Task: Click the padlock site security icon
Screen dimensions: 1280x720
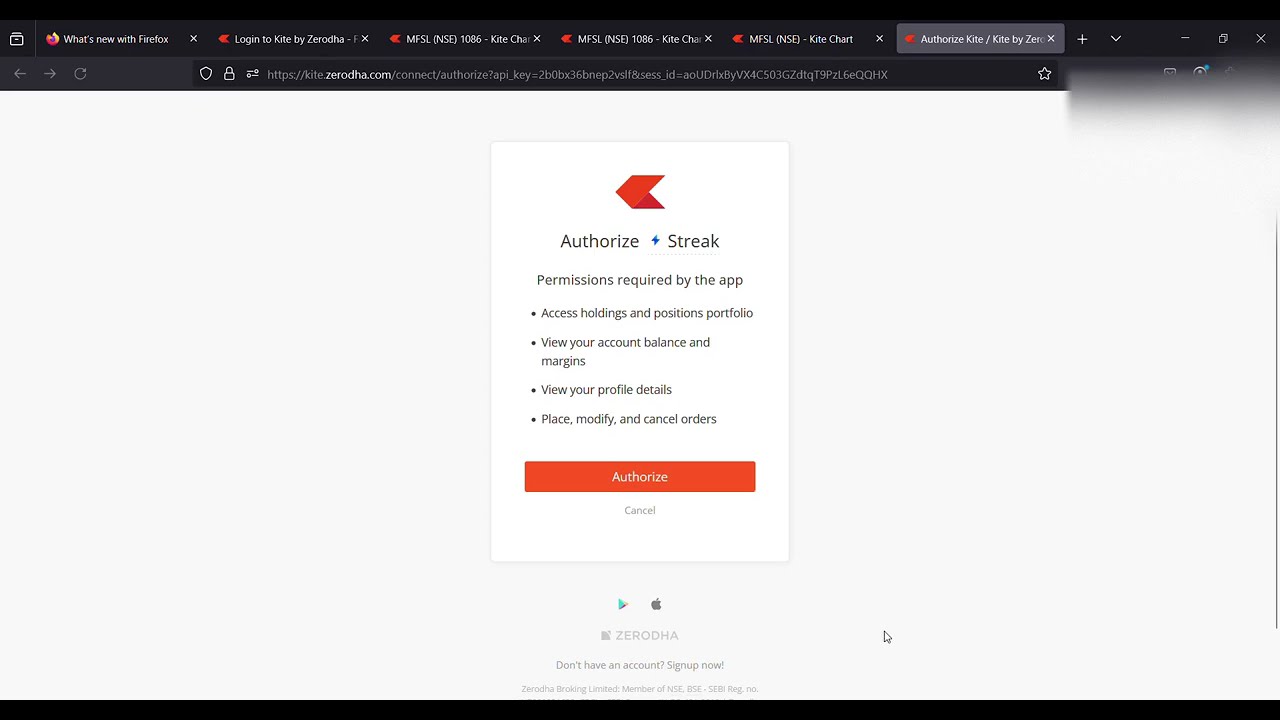Action: 229,74
